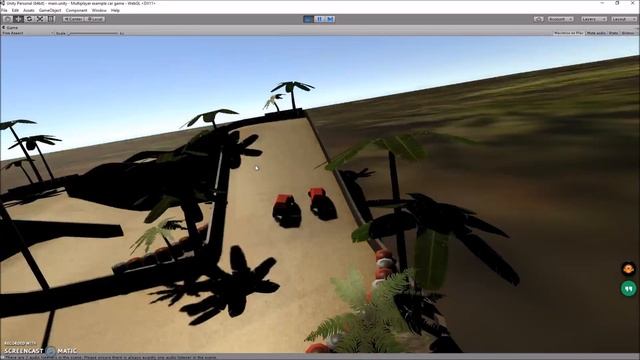Open the Help menu

[x=115, y=10]
